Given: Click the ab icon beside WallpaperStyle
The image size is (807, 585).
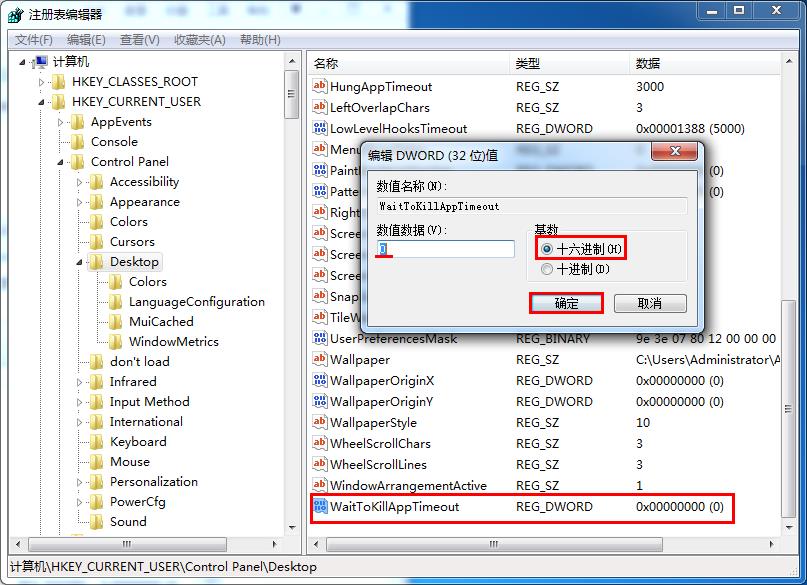Looking at the screenshot, I should [x=321, y=423].
